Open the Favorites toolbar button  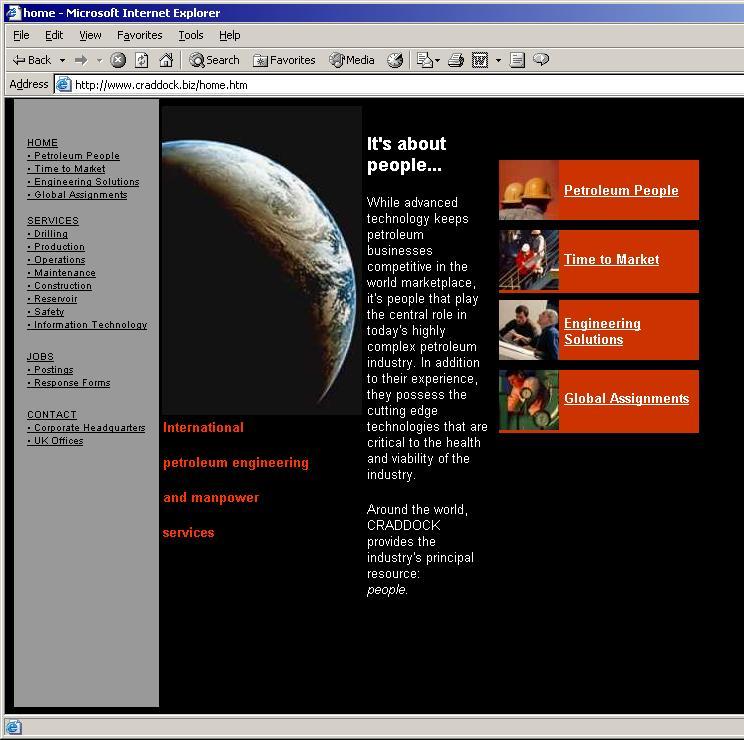284,60
